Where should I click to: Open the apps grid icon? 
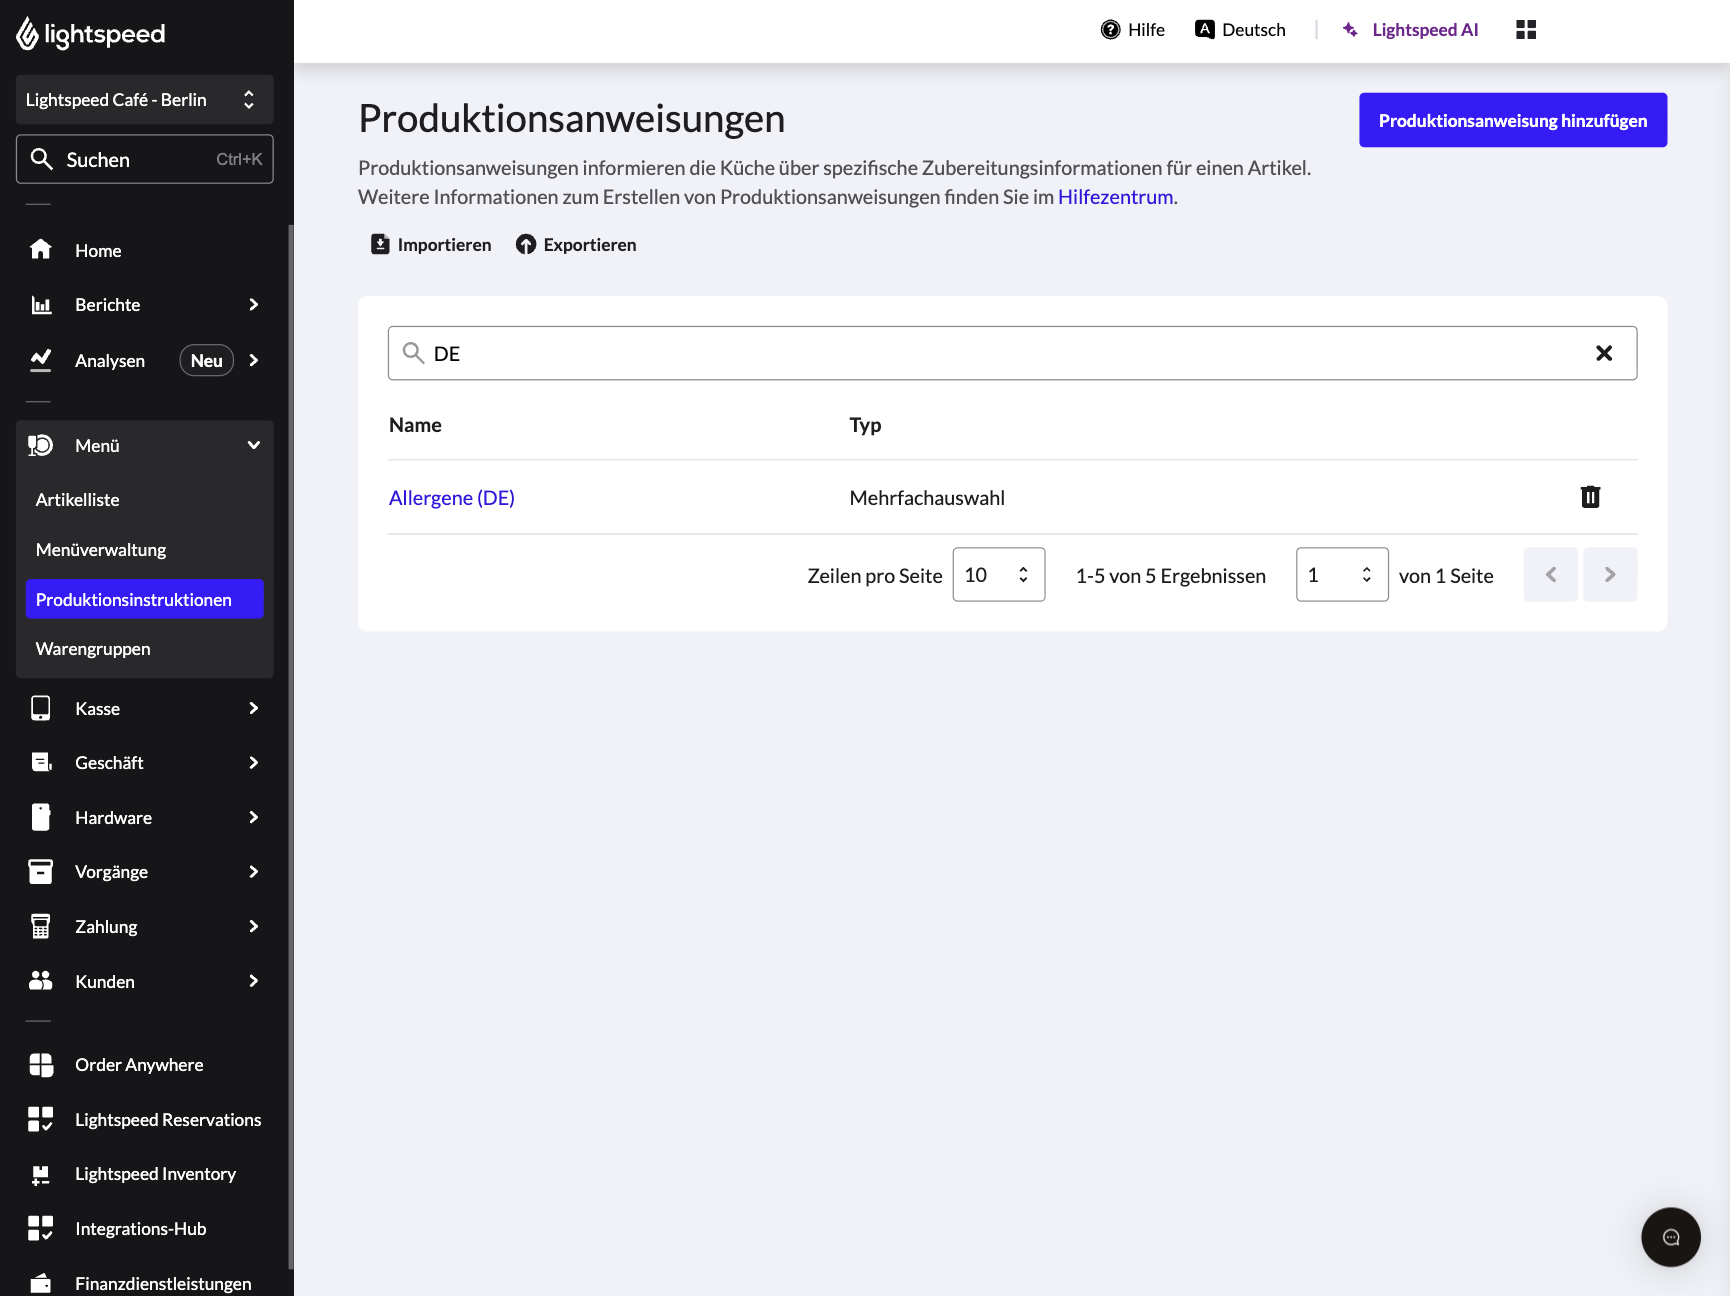[x=1526, y=30]
